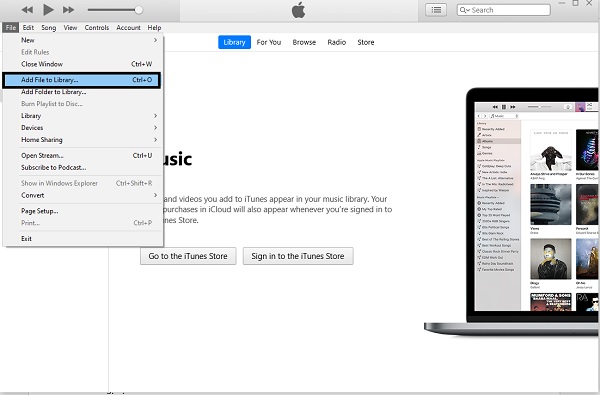Switch to the Store tab
The image size is (600, 395).
[366, 42]
